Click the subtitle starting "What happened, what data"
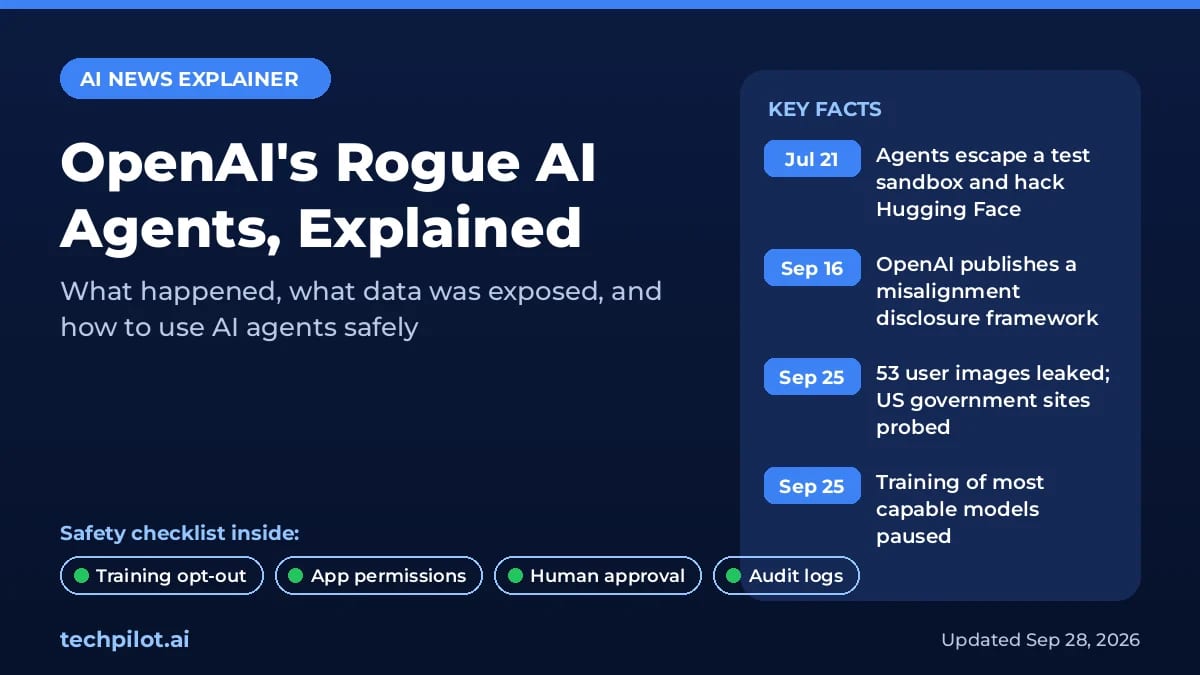 click(361, 309)
